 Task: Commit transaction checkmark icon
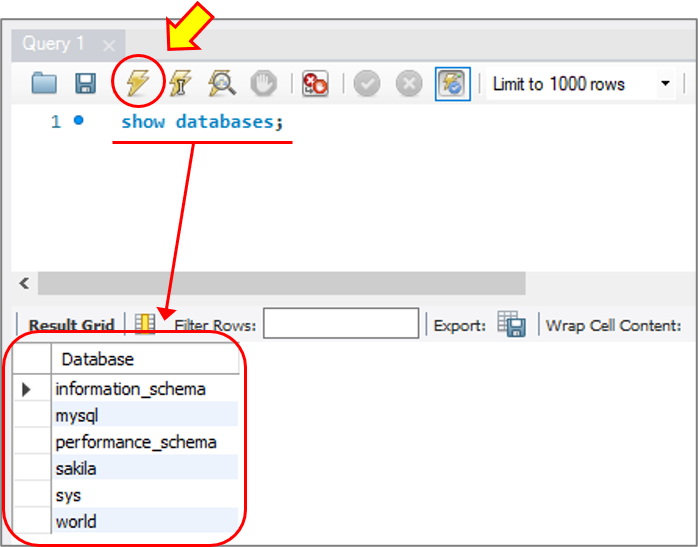coord(367,83)
